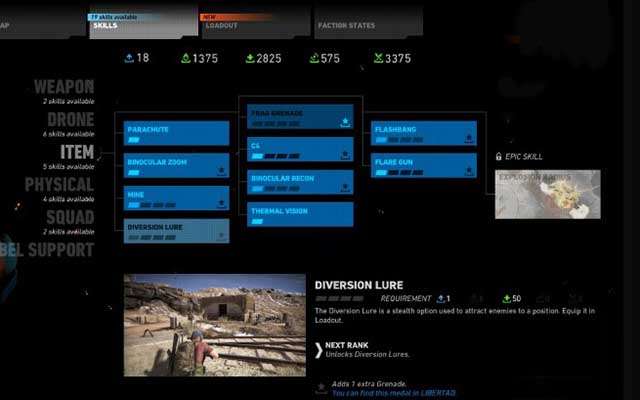Select the Parachute skill tile

(x=176, y=133)
